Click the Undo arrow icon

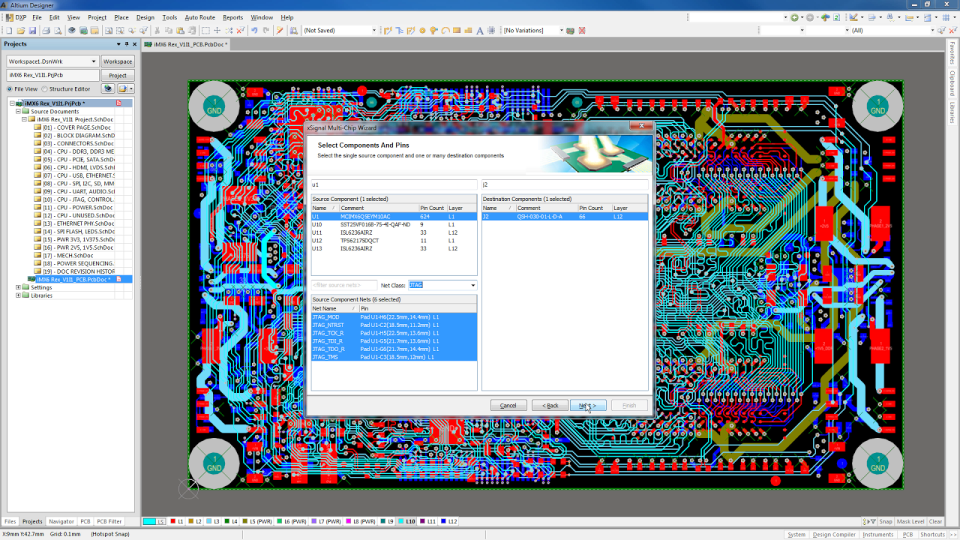click(x=254, y=30)
